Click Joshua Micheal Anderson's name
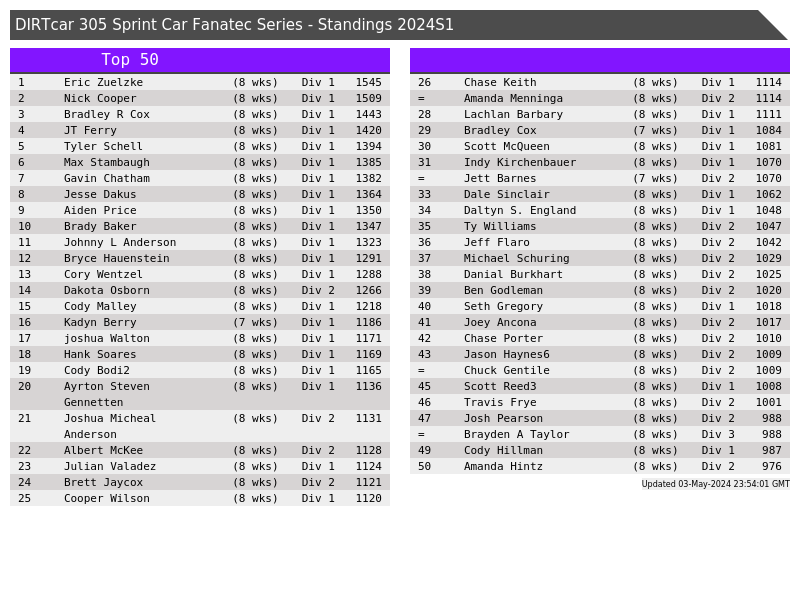This screenshot has height=600, width=800. tap(110, 426)
